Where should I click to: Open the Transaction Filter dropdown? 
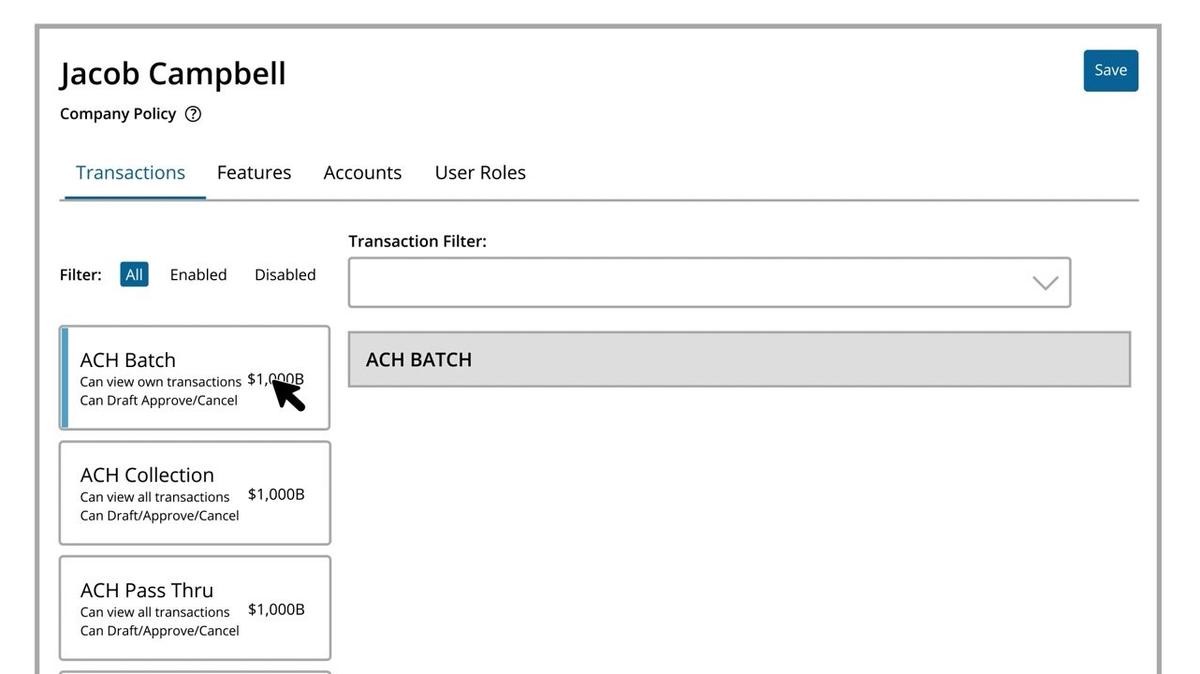[x=709, y=282]
